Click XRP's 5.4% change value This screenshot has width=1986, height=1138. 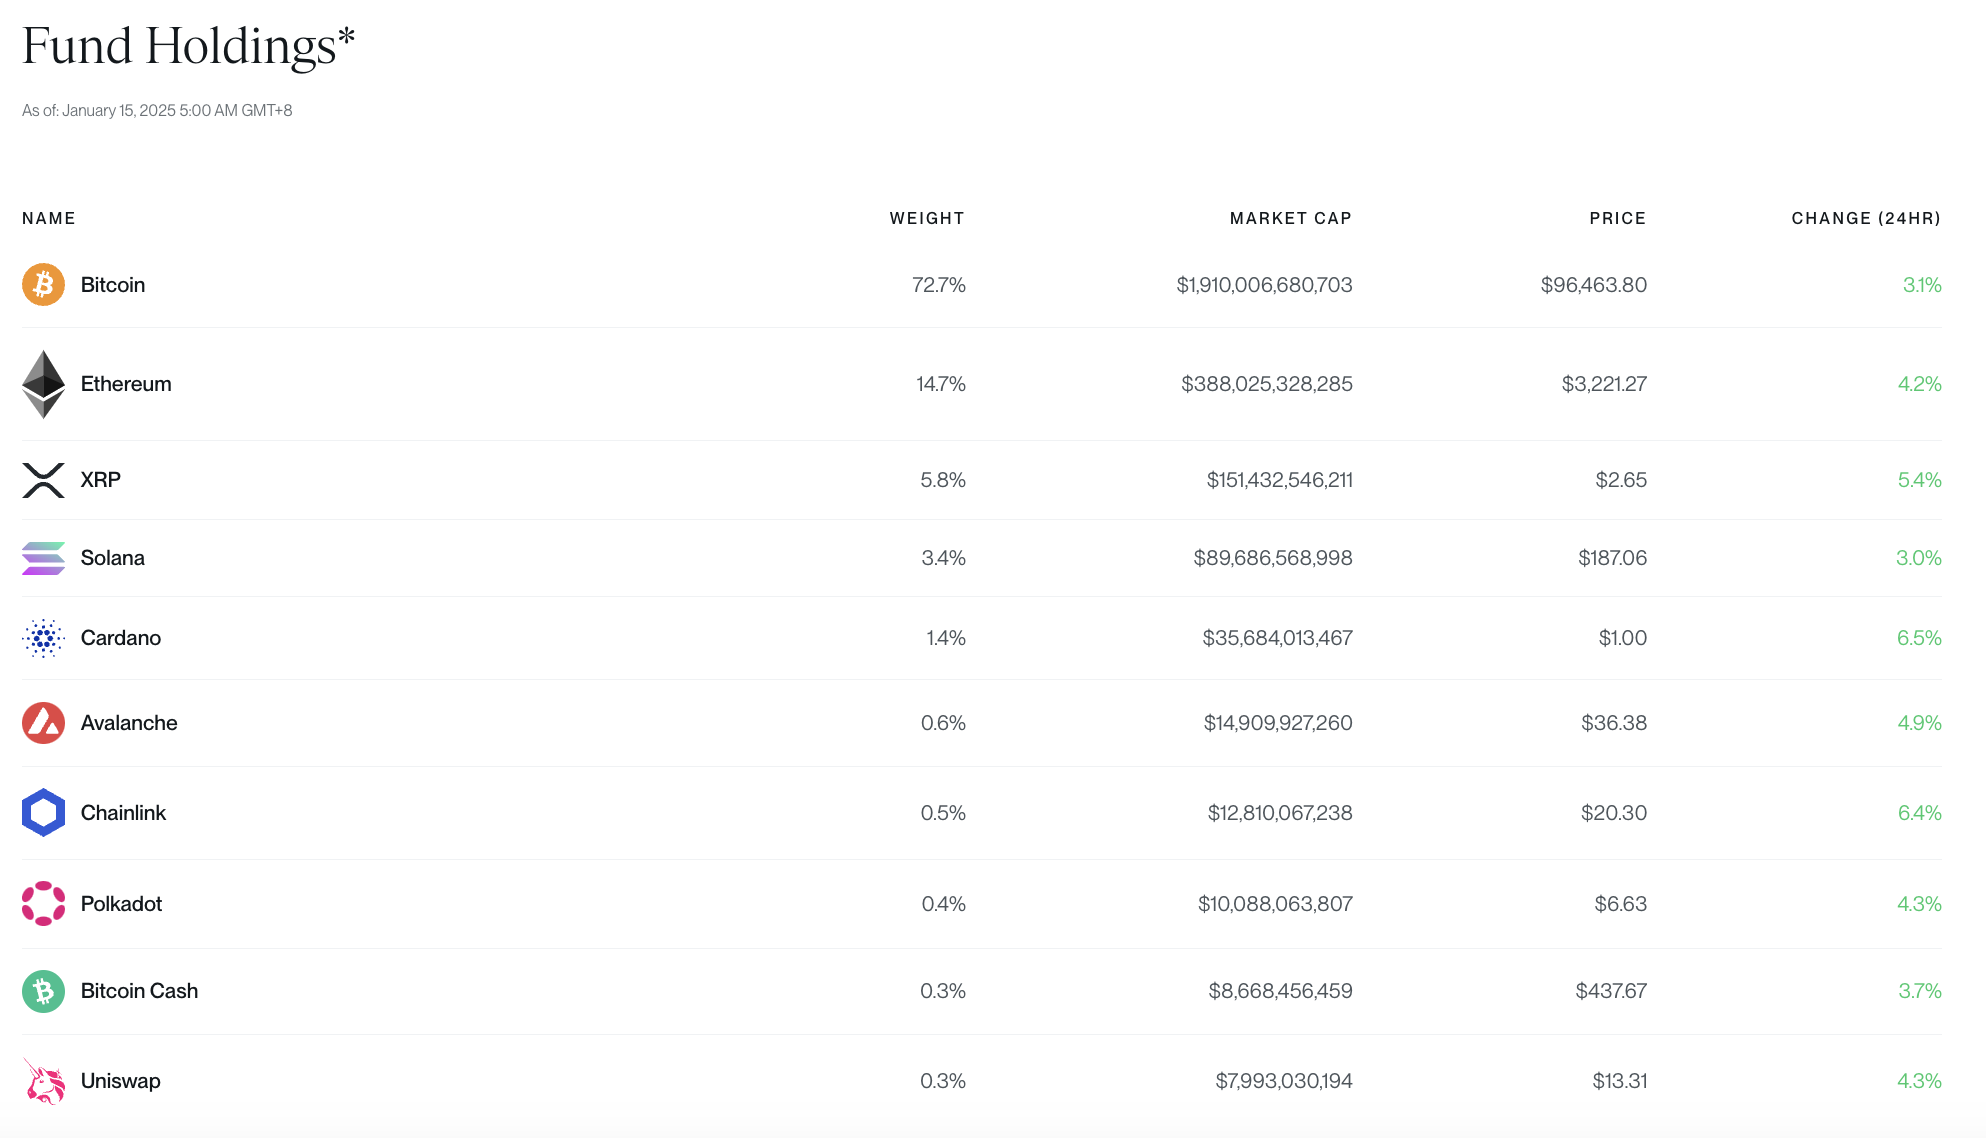pos(1919,480)
